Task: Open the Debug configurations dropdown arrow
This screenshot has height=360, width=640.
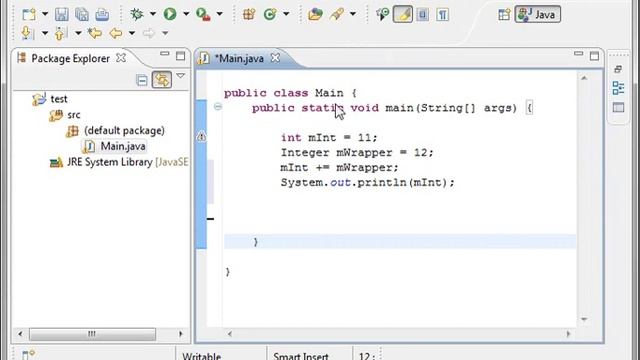Action: 153,14
